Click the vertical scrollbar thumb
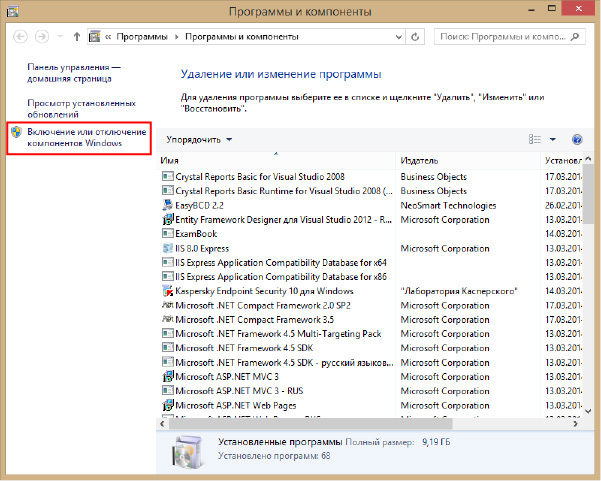 (x=588, y=194)
